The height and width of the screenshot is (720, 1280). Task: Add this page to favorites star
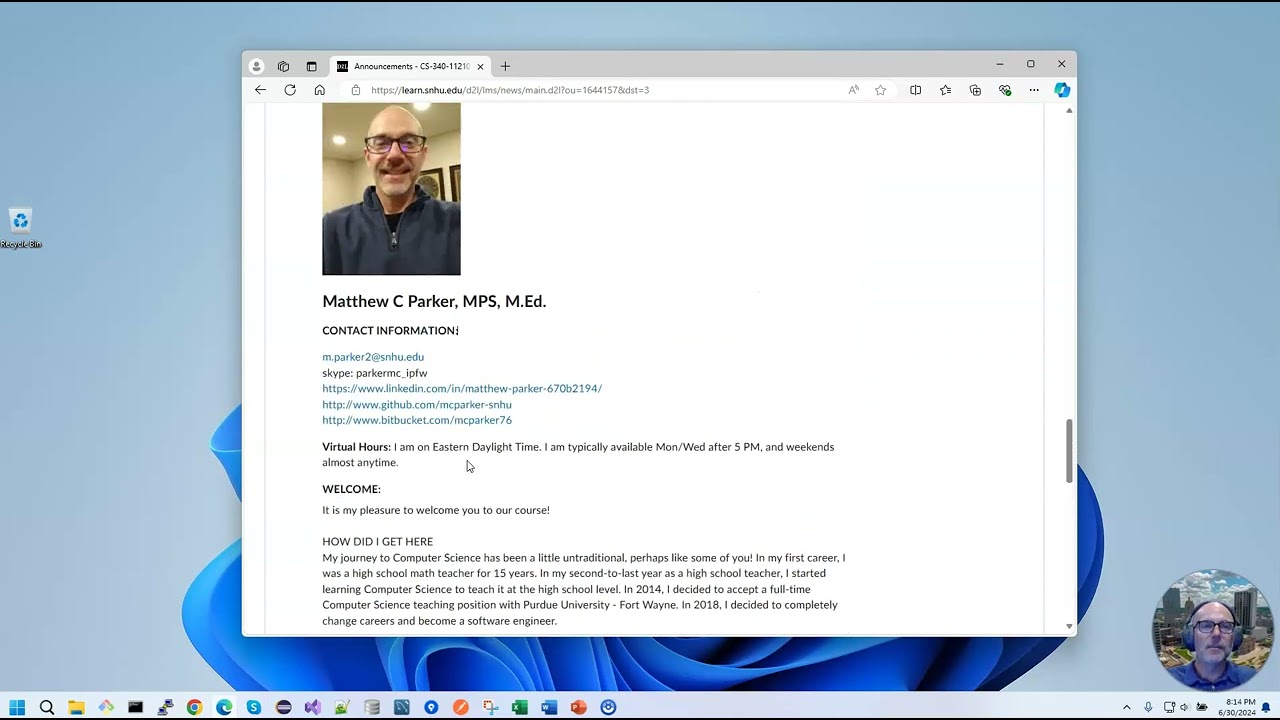pos(880,90)
